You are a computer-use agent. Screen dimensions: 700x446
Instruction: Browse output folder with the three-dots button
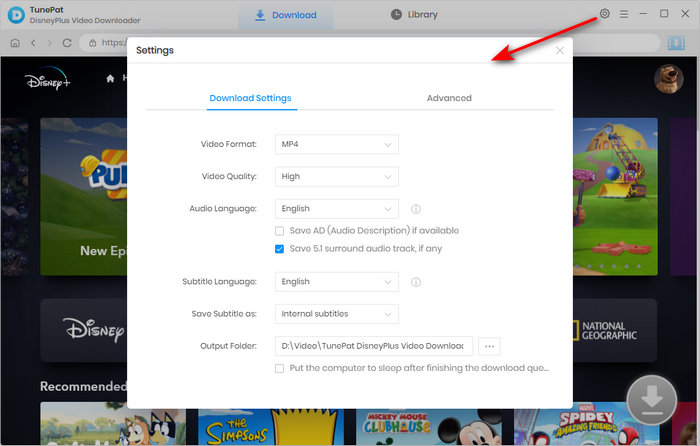(489, 346)
